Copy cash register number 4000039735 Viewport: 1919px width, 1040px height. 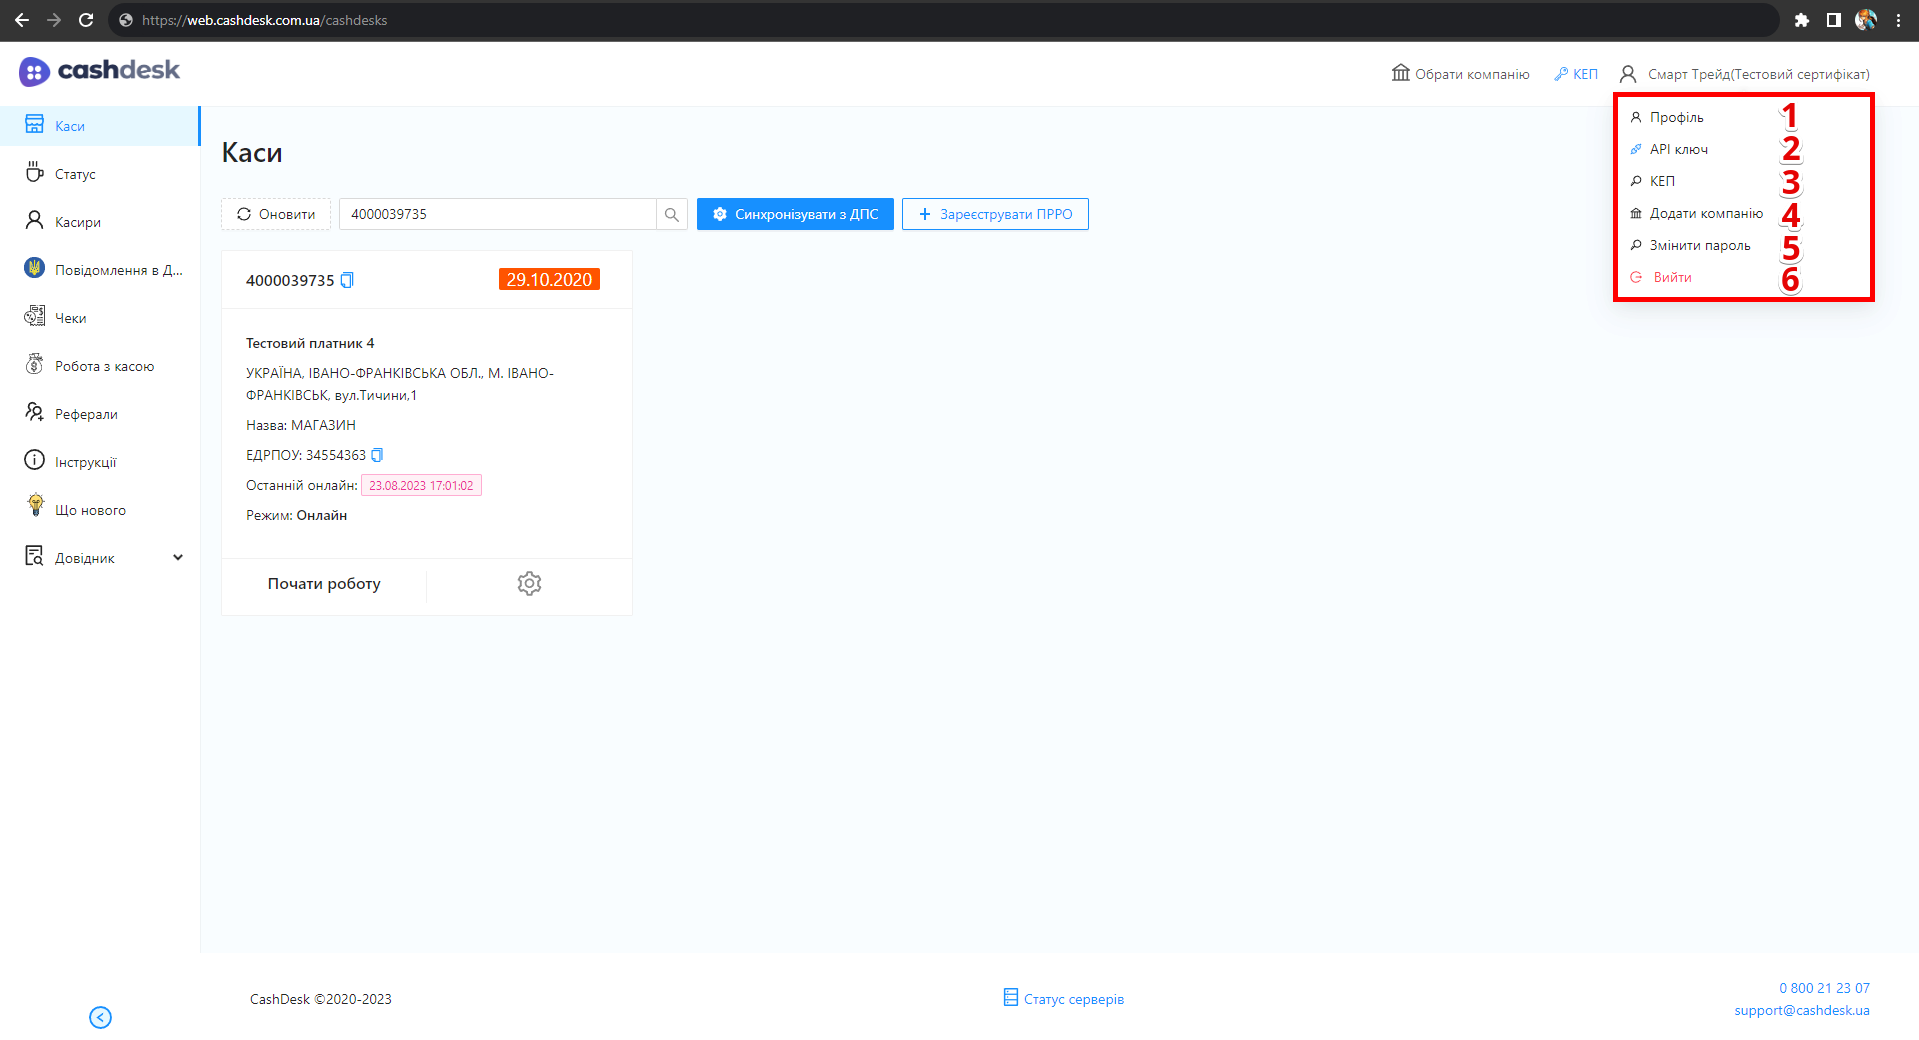tap(347, 281)
